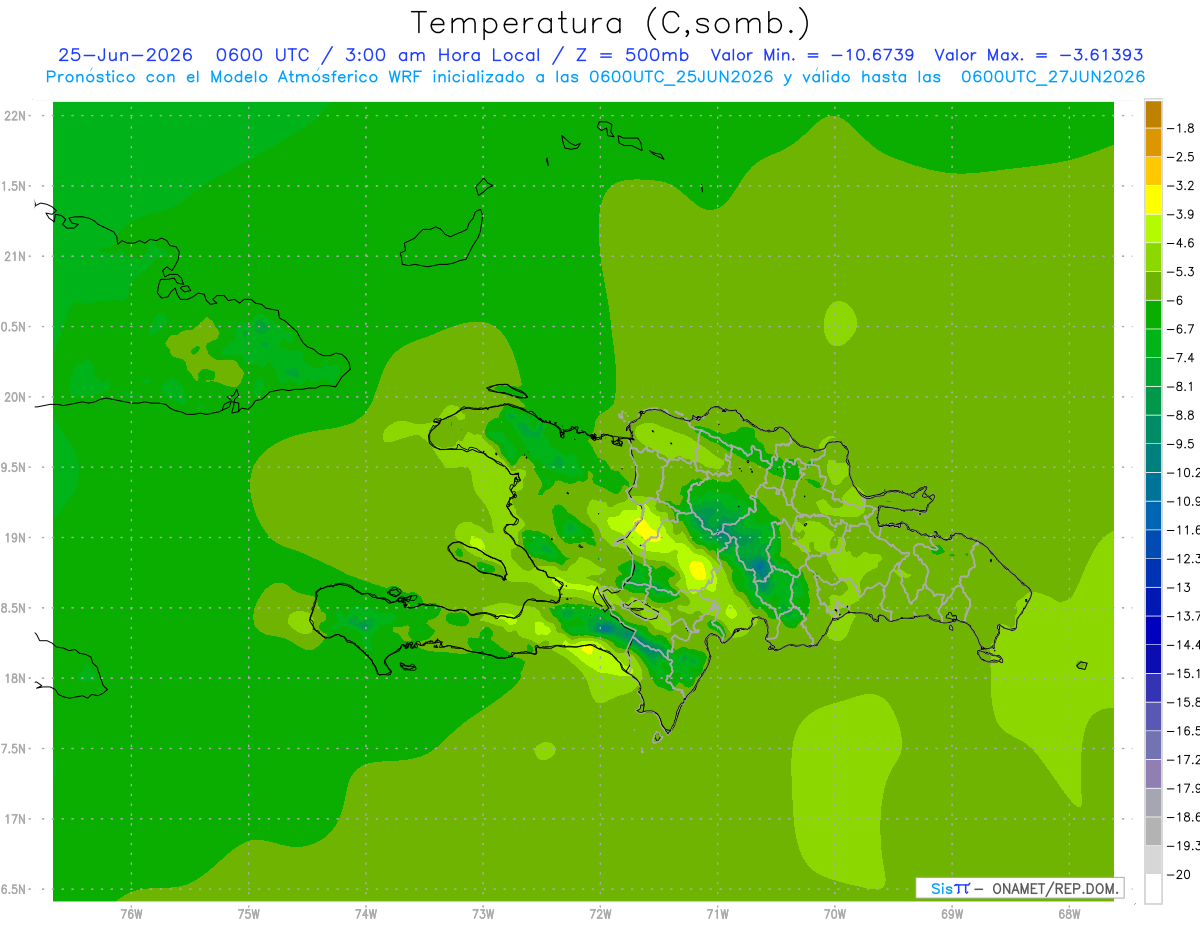This screenshot has width=1200, height=927.
Task: Click the -6.7 colorbar value label
Action: [1181, 328]
